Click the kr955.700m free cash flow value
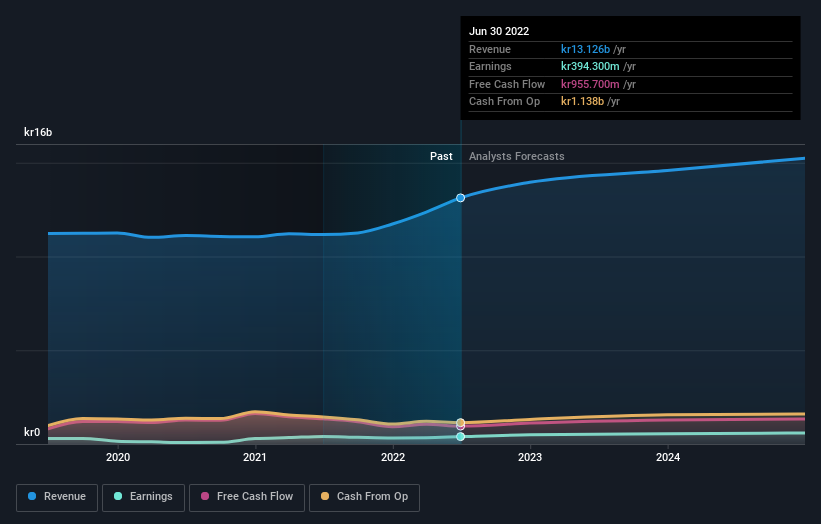821x524 pixels. coord(590,84)
